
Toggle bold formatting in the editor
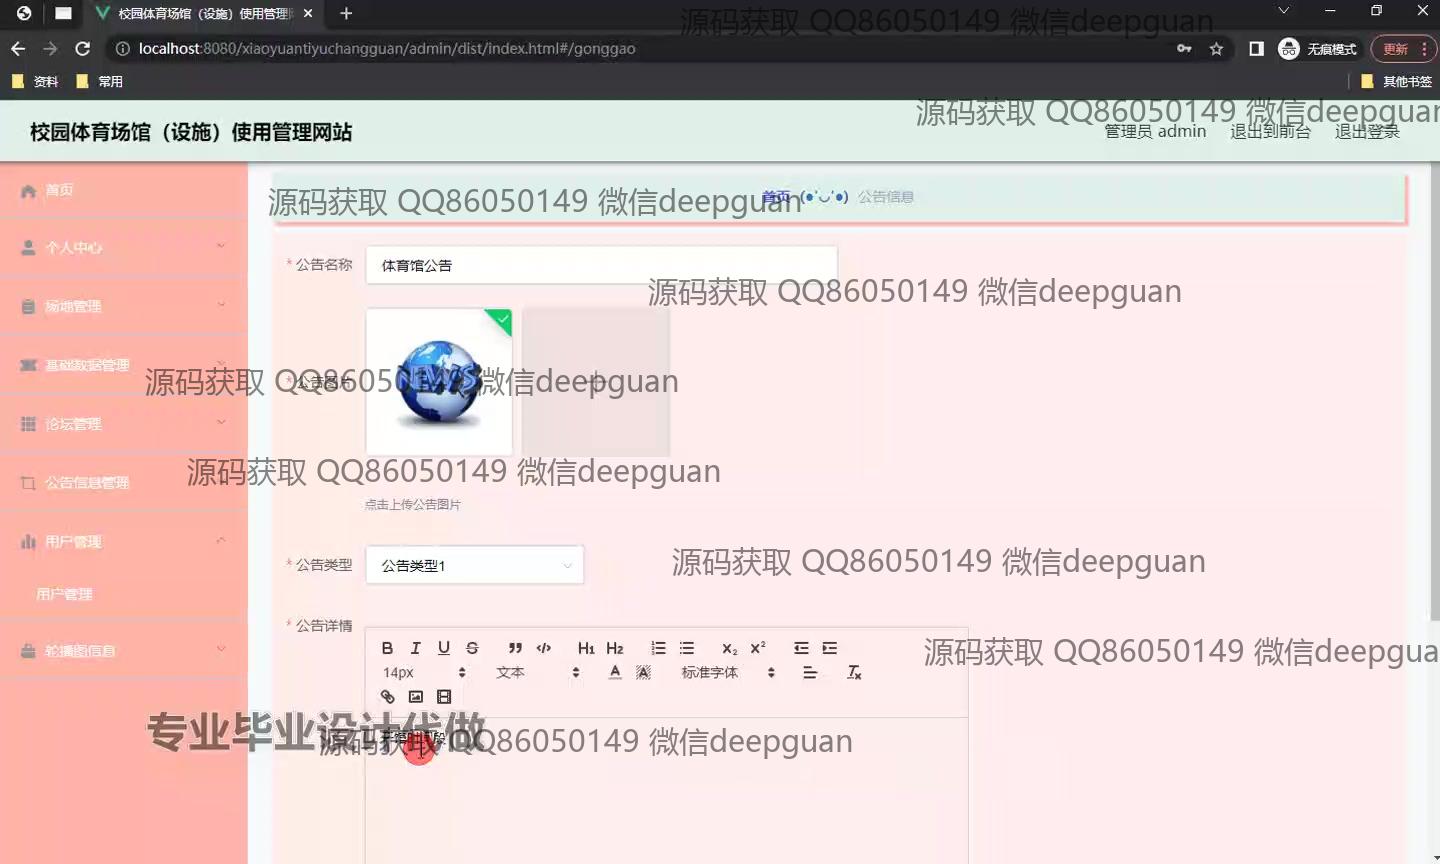point(388,648)
